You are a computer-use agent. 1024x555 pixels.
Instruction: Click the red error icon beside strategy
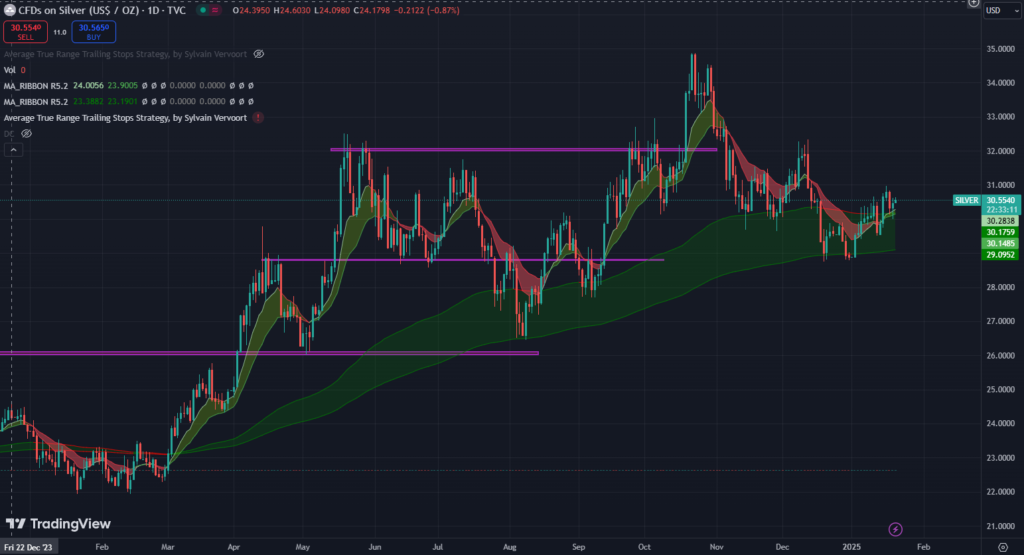[x=258, y=117]
